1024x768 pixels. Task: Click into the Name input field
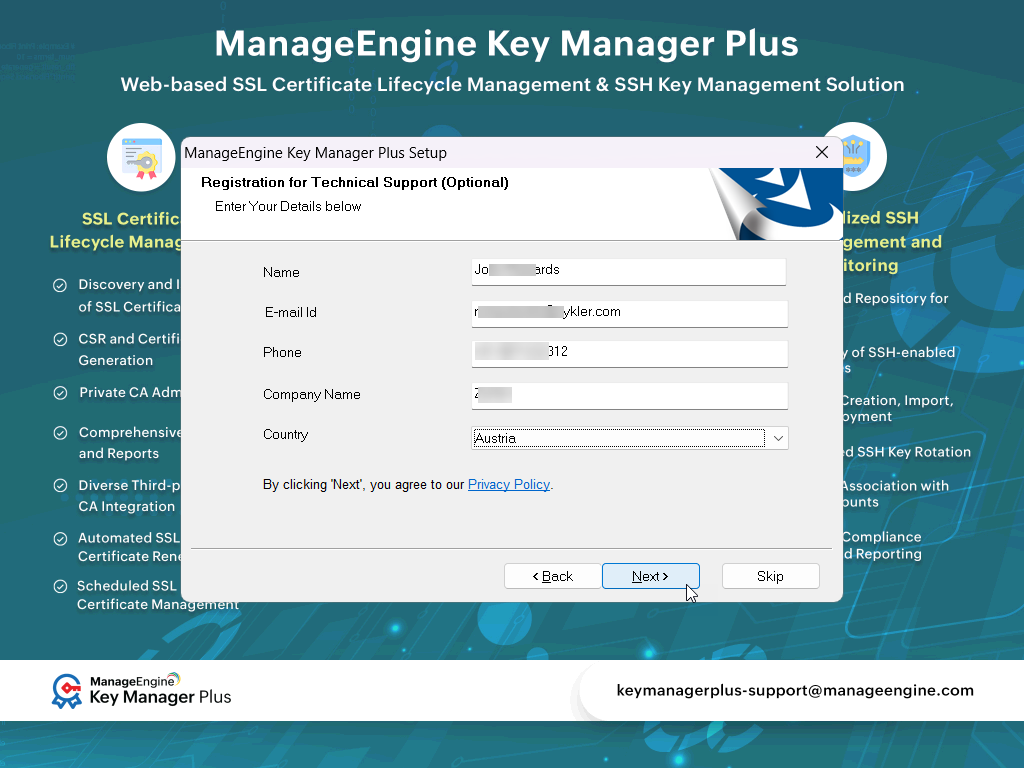click(629, 272)
